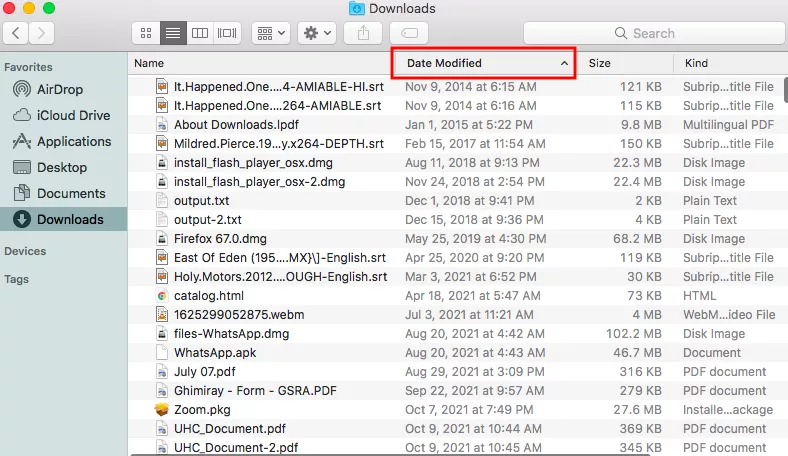Select About Downloads.lpdf file
The height and width of the screenshot is (456, 788).
[236, 125]
